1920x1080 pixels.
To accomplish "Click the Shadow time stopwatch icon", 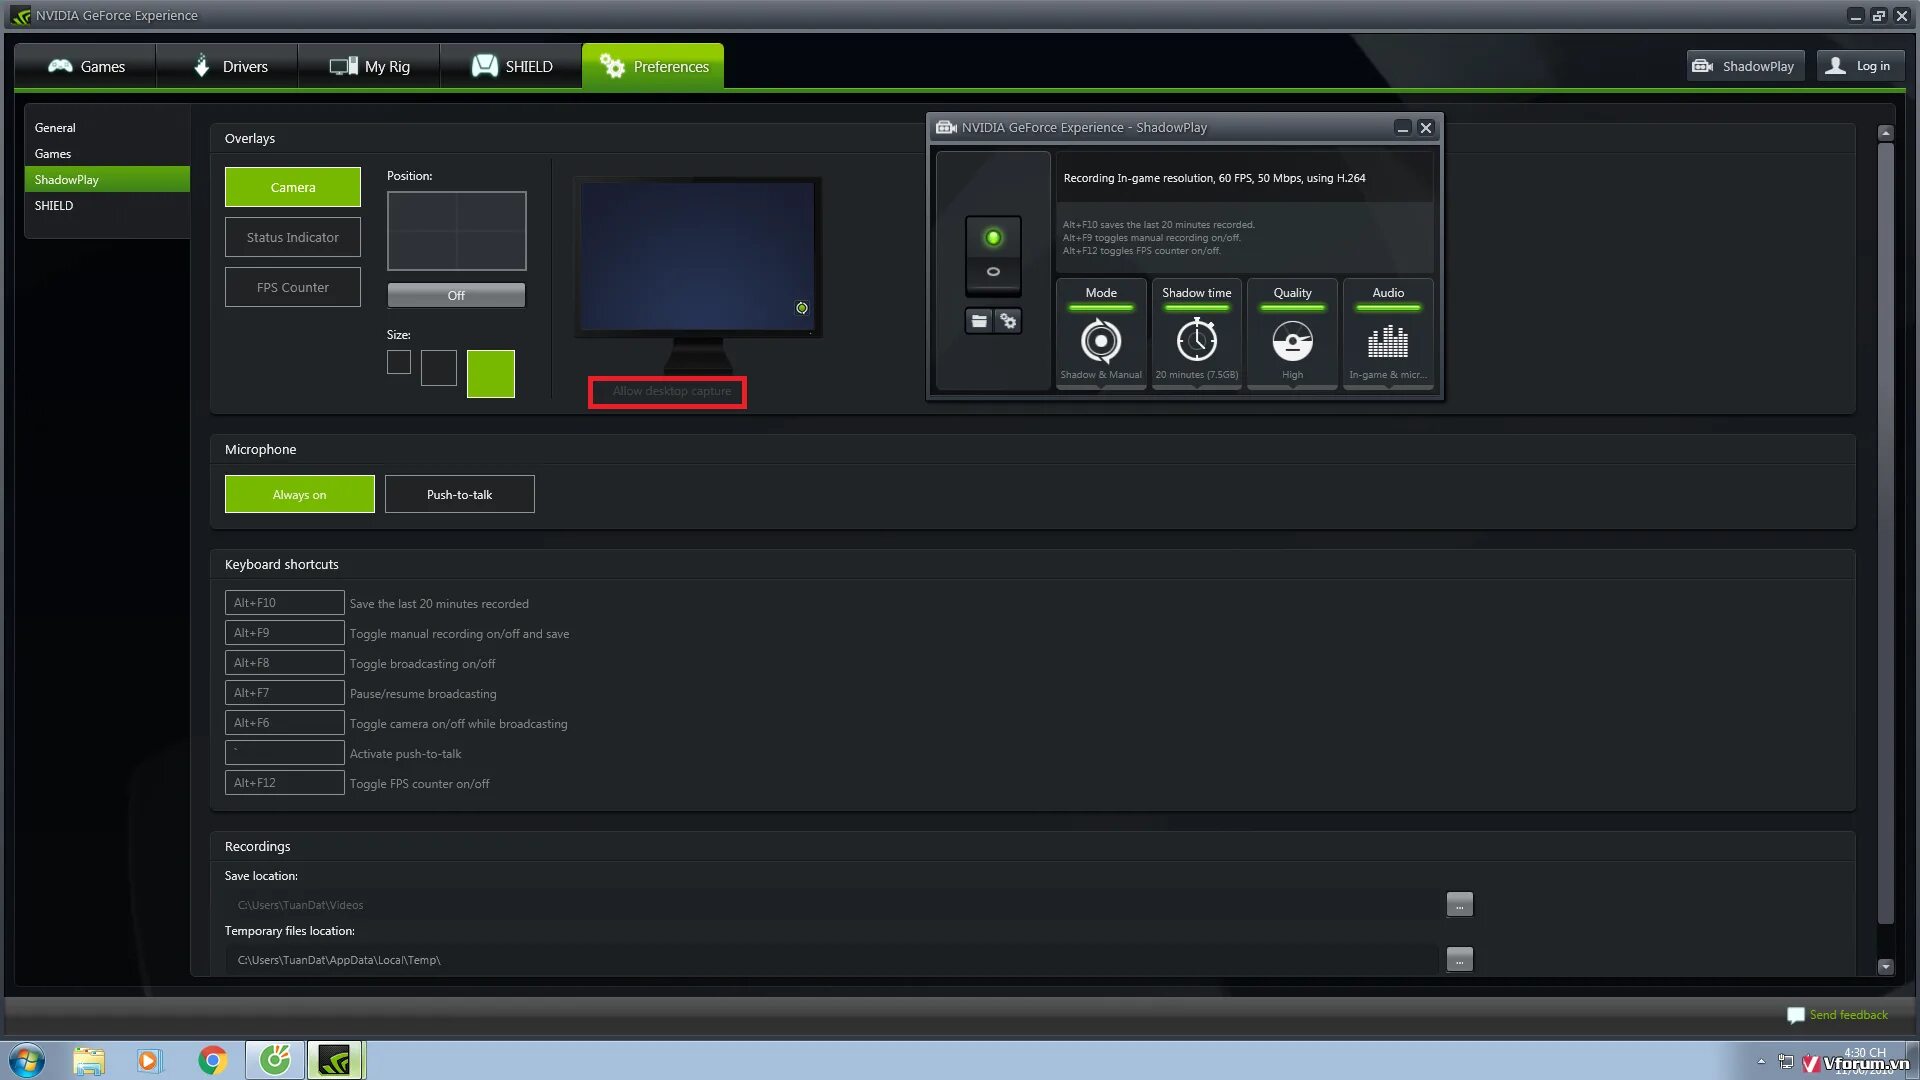I will click(1196, 340).
